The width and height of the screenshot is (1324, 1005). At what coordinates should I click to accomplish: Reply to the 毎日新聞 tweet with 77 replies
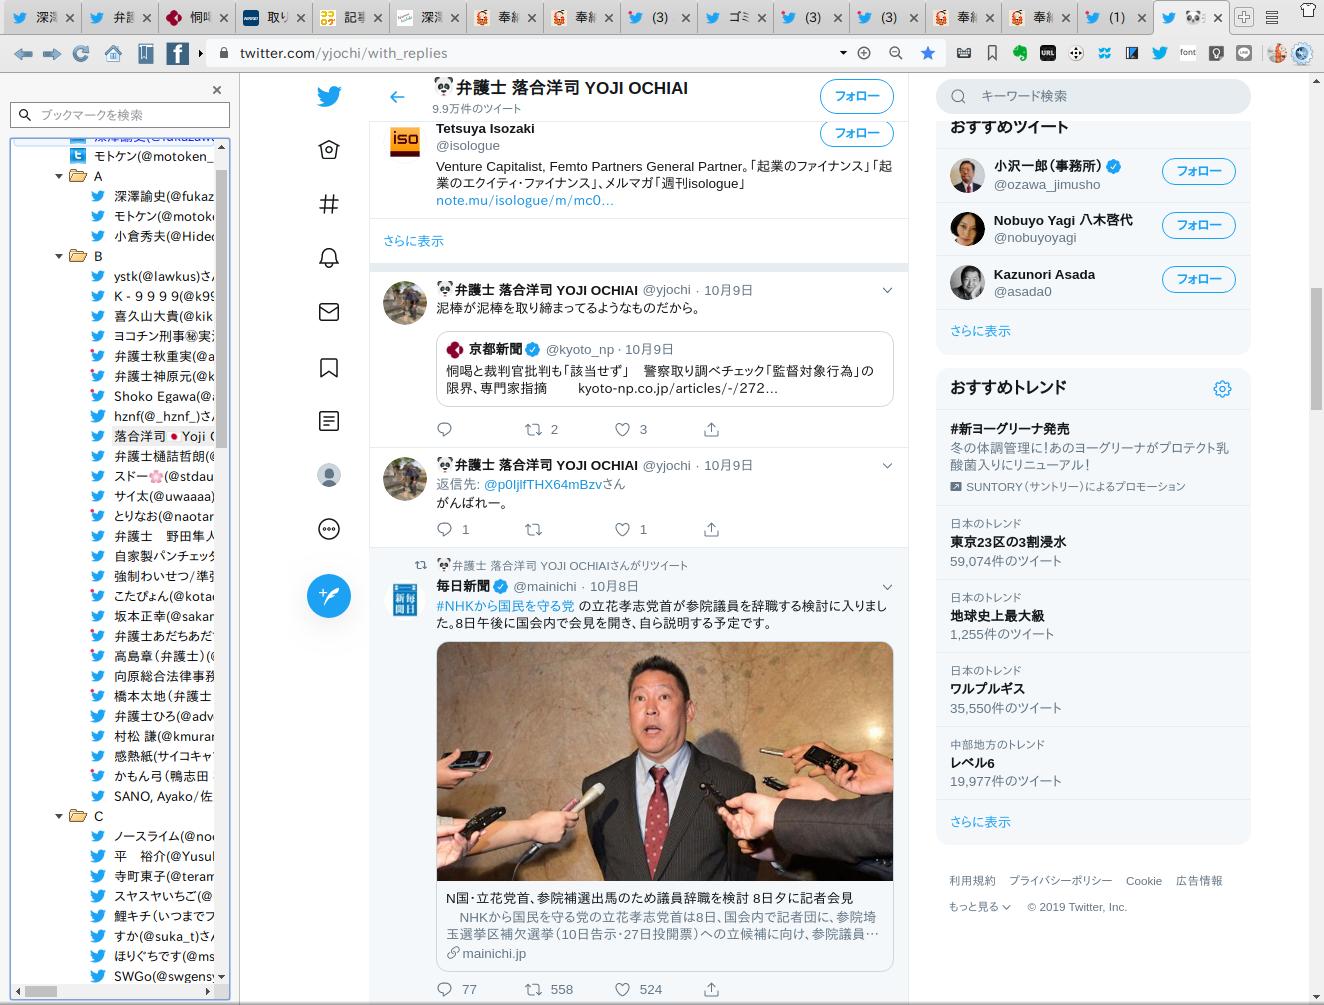(x=445, y=989)
